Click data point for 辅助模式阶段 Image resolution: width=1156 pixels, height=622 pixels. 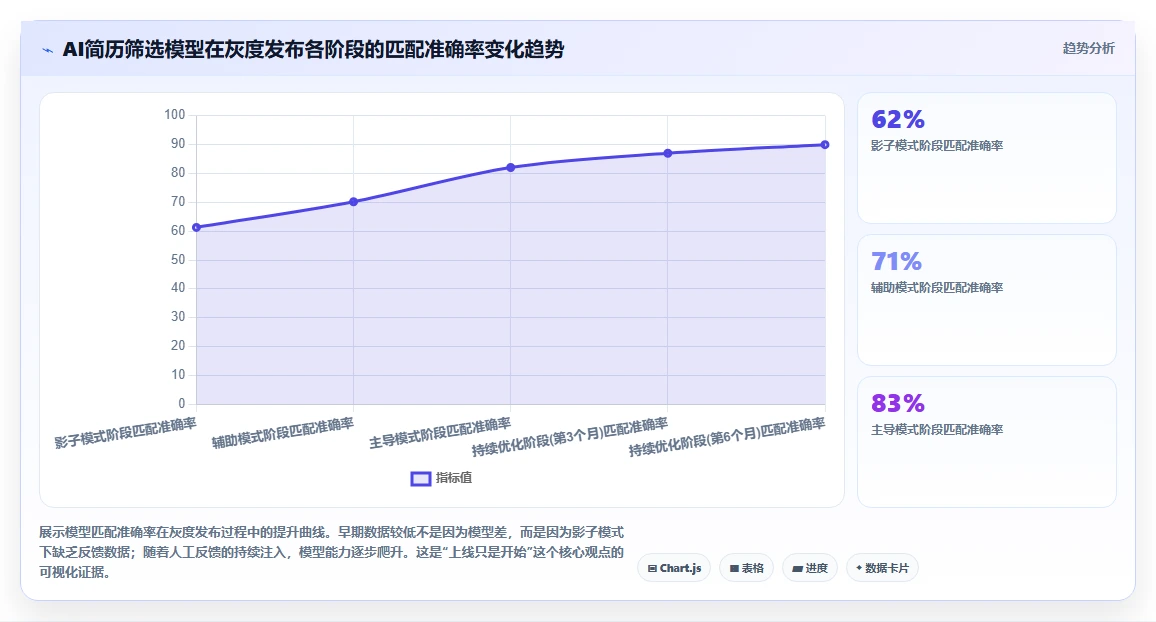coord(353,202)
